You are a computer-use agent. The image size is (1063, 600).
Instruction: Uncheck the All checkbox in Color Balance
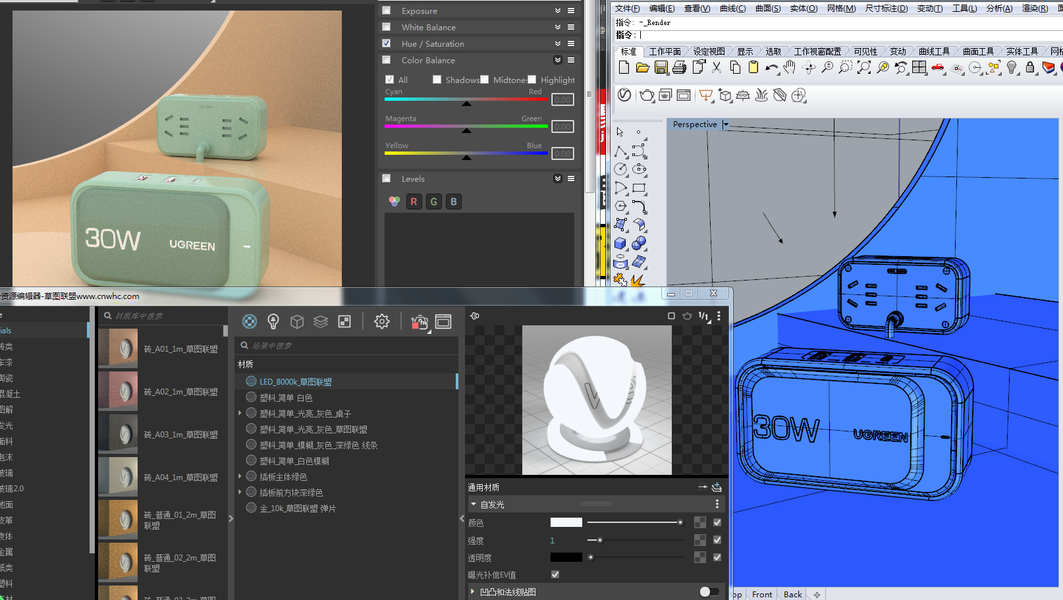point(390,79)
